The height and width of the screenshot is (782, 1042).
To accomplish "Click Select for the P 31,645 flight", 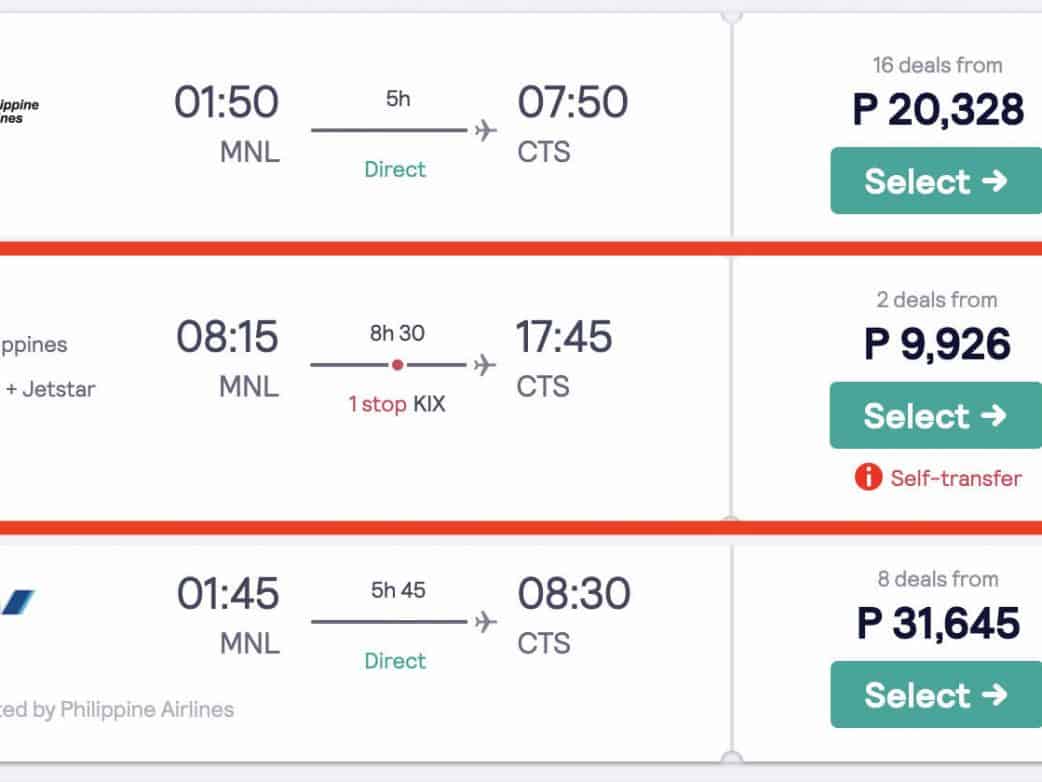I will coord(935,695).
